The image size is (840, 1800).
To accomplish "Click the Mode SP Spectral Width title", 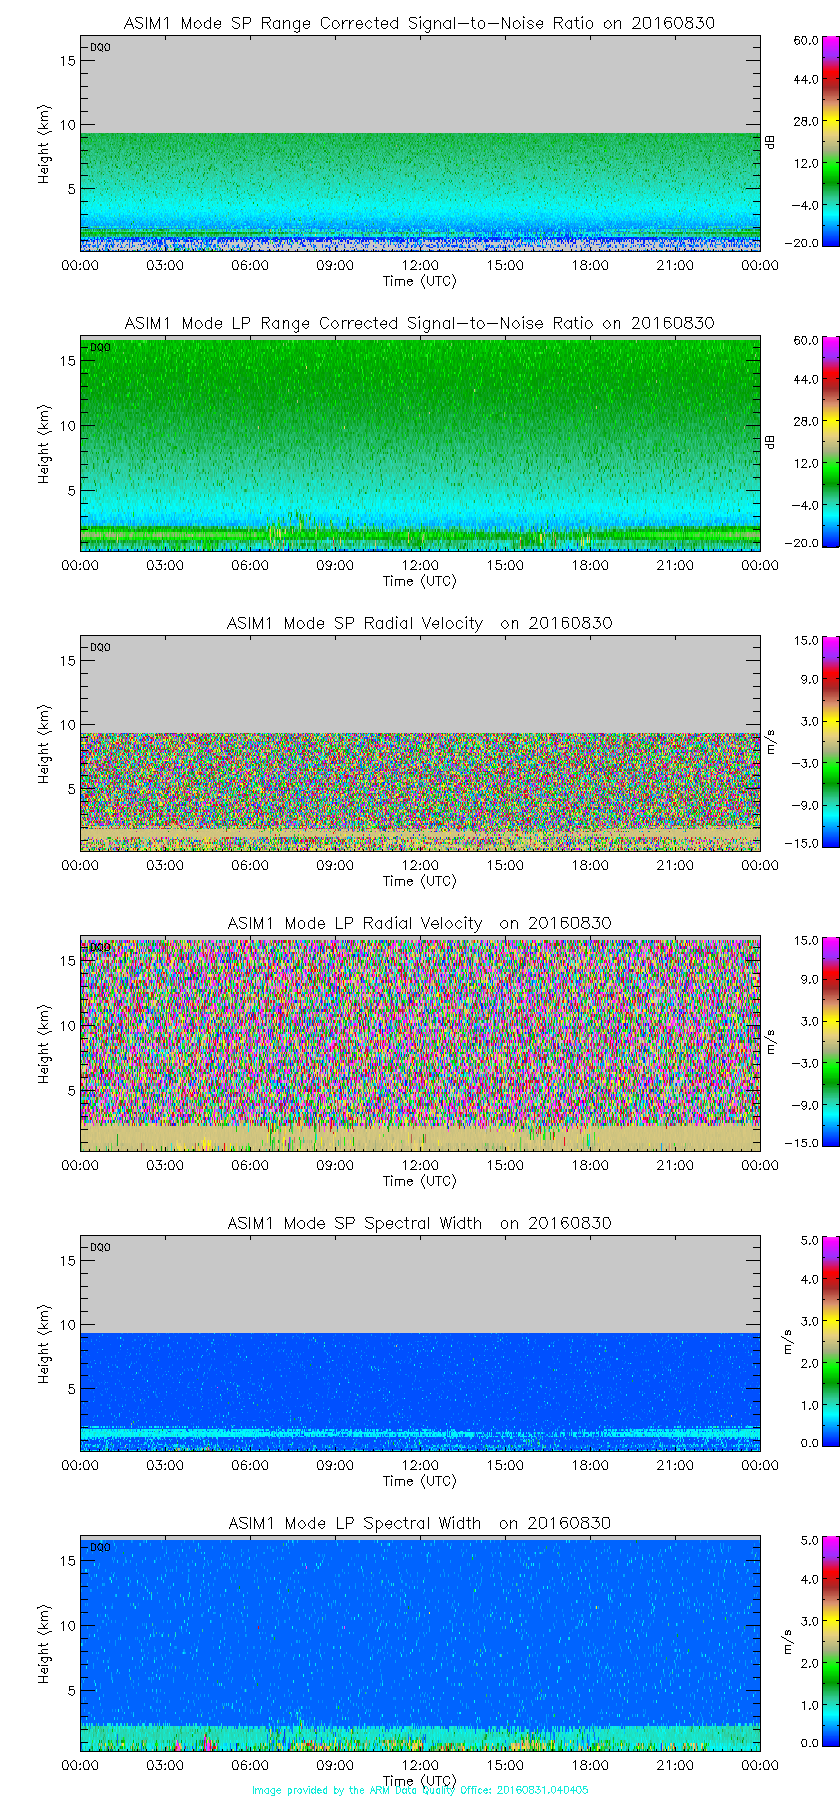I will [x=419, y=1223].
